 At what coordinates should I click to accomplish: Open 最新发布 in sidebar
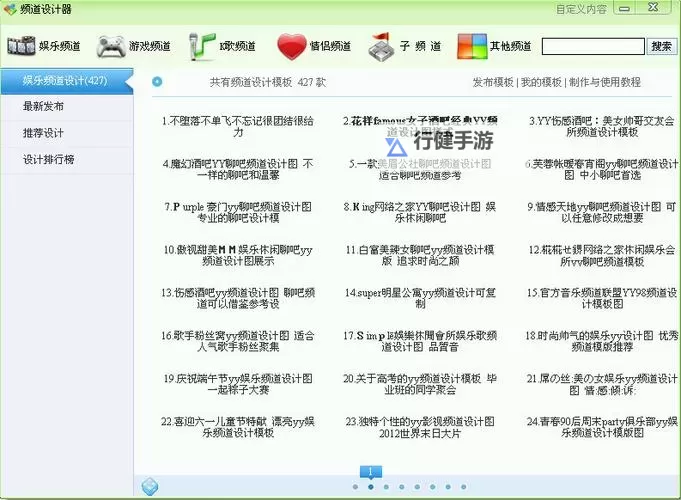click(66, 106)
